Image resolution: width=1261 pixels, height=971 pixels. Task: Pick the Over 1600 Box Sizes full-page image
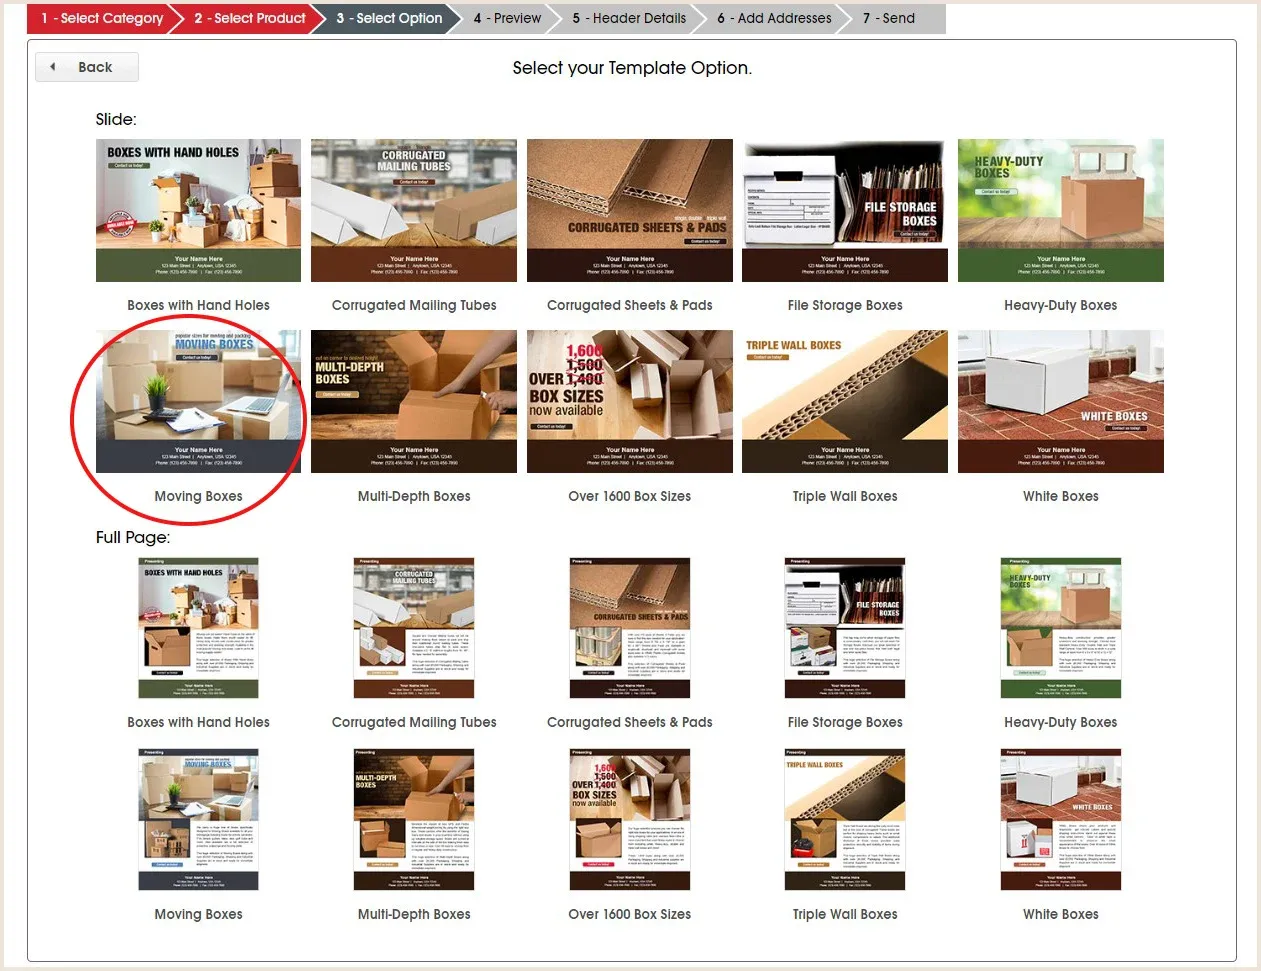pos(630,820)
